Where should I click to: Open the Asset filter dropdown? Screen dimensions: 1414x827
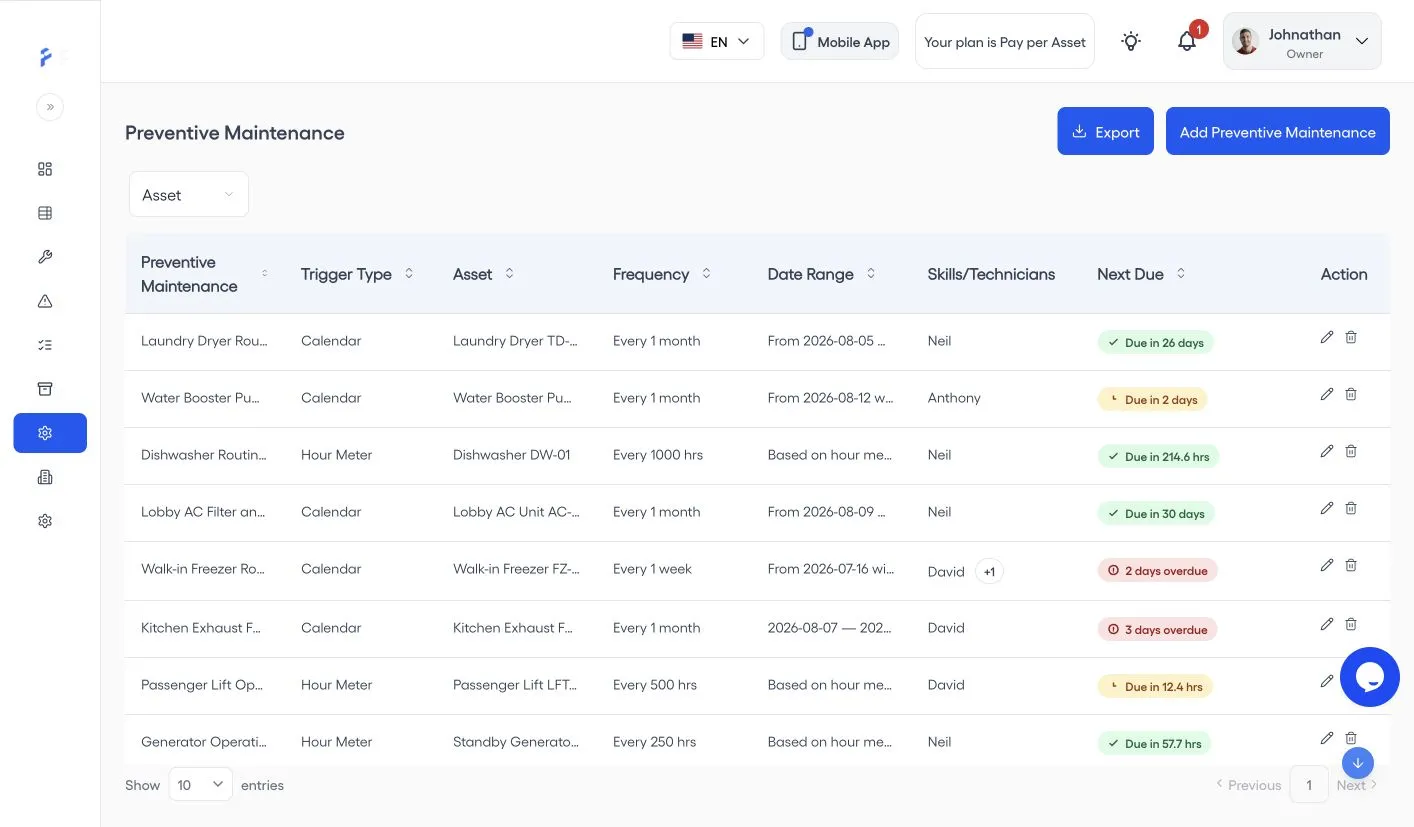pyautogui.click(x=189, y=194)
